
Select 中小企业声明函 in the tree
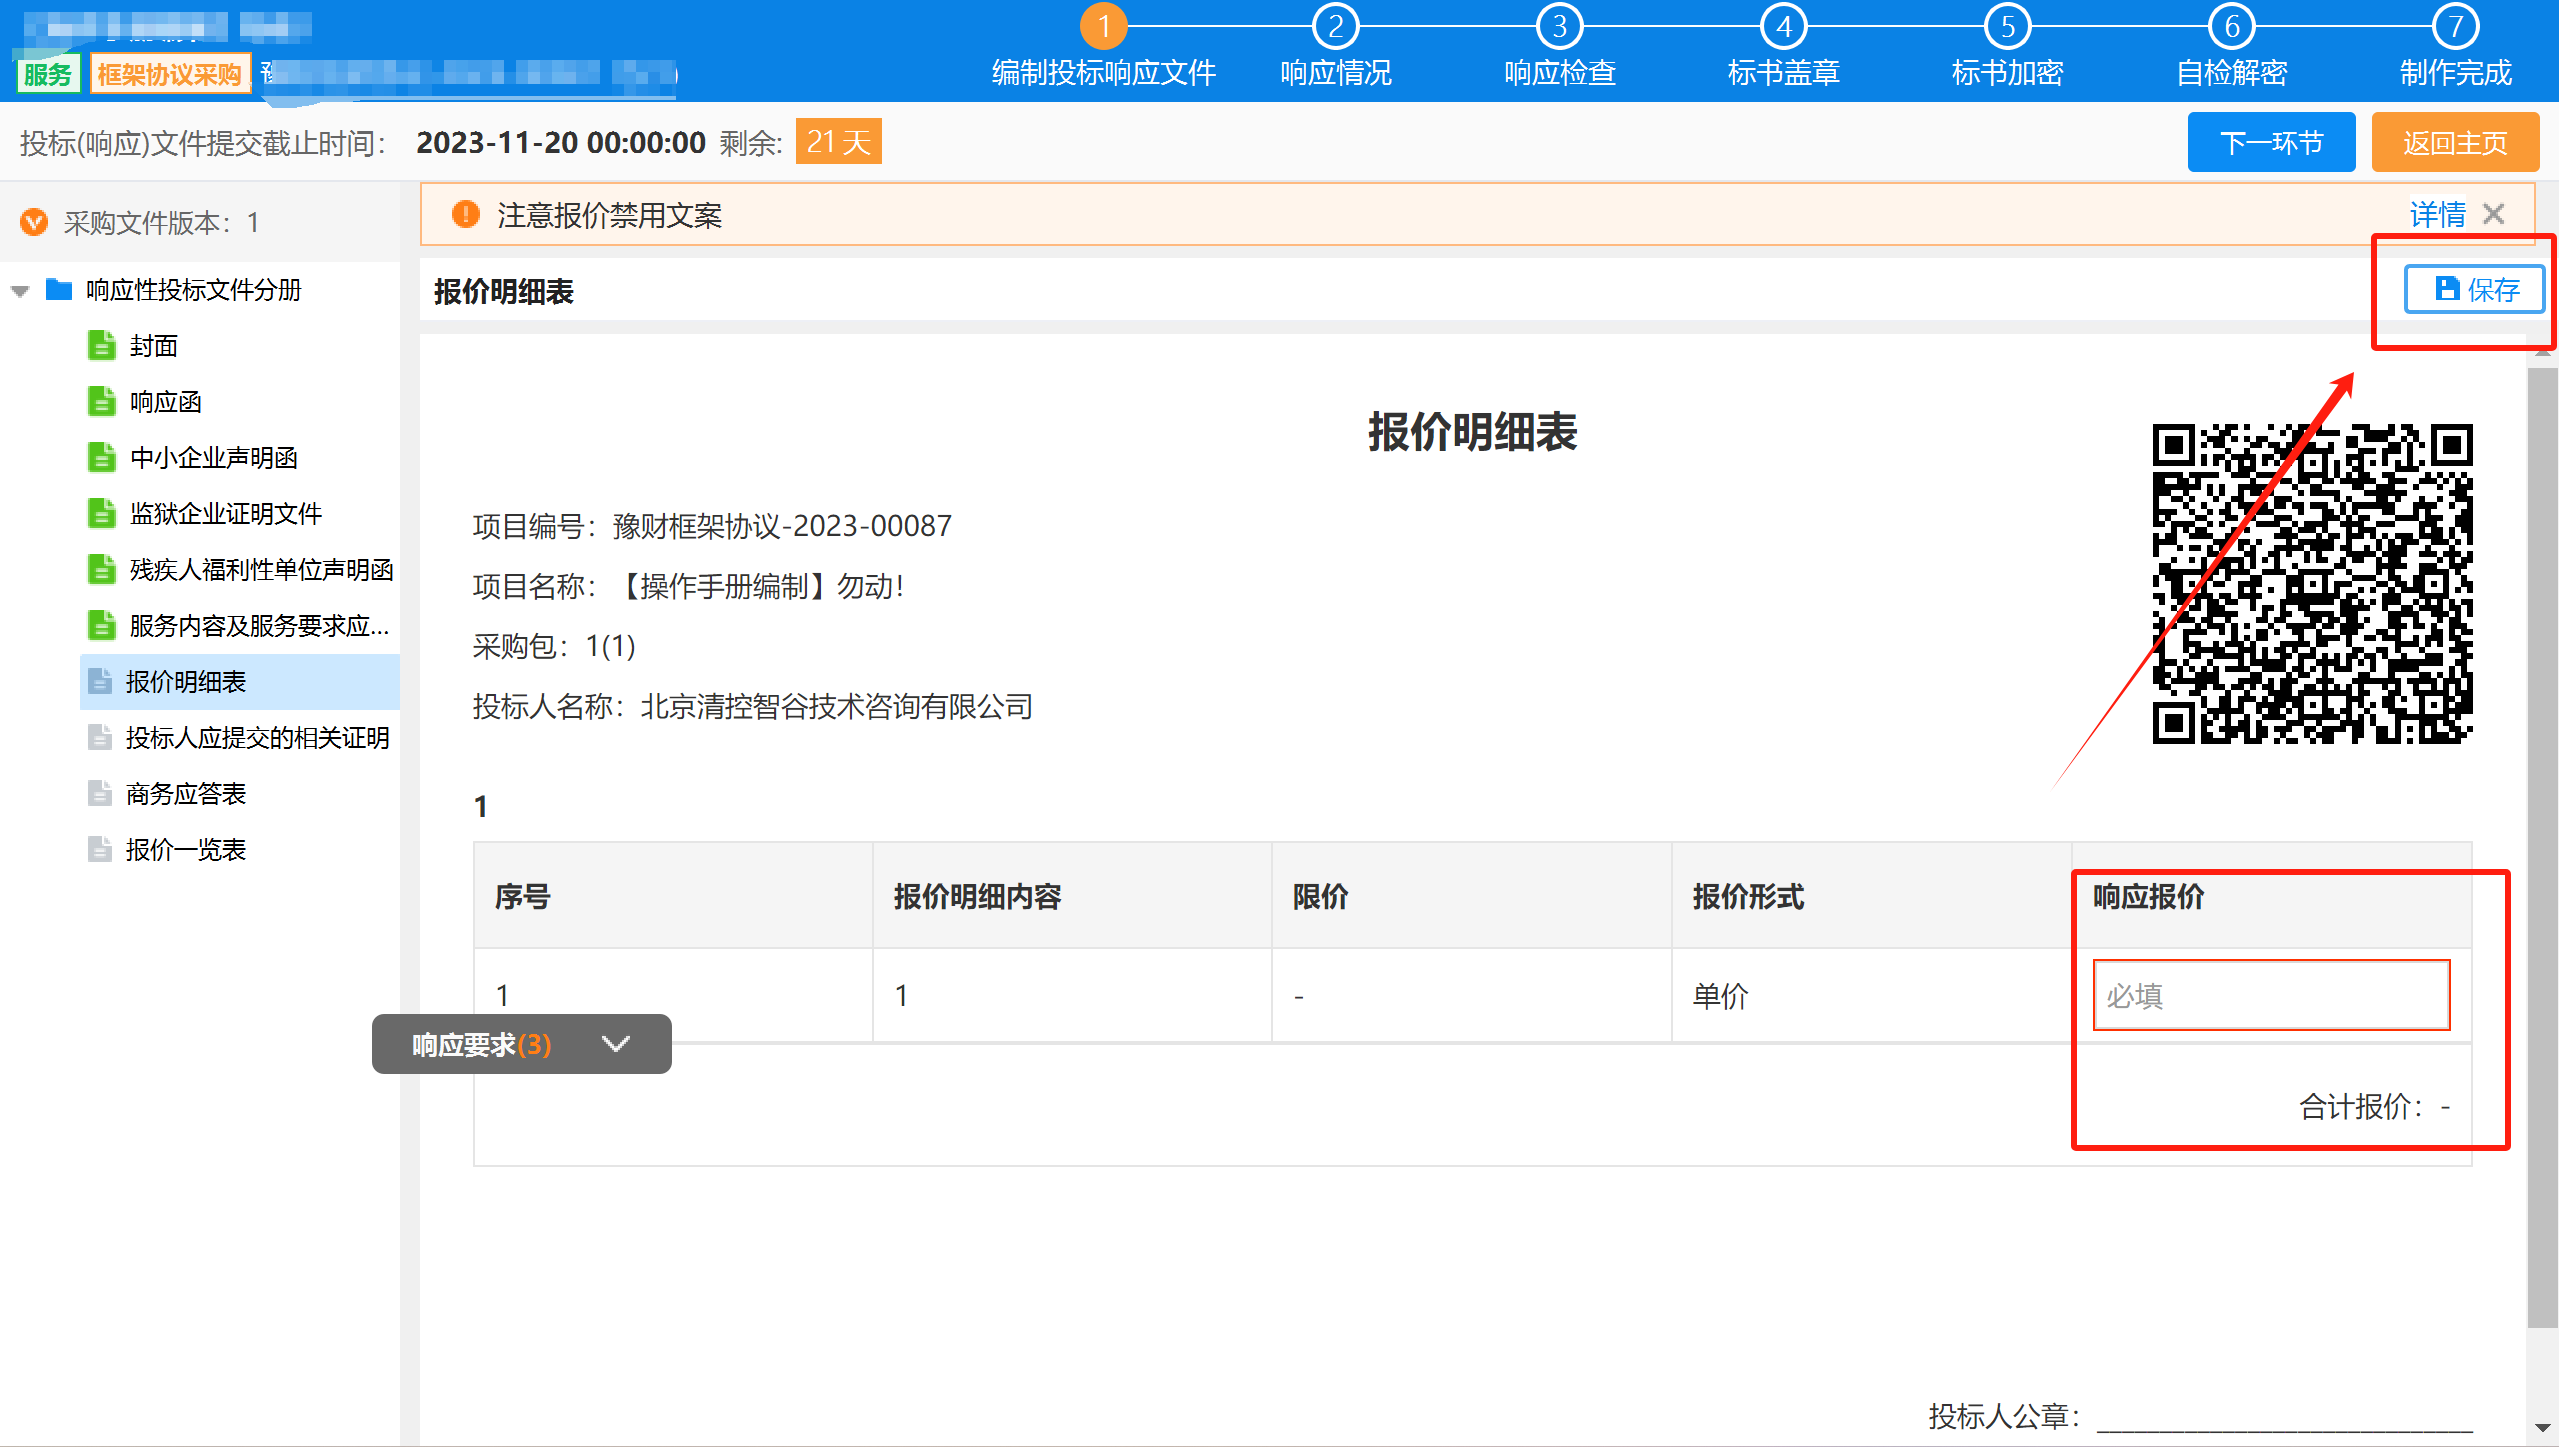point(214,458)
